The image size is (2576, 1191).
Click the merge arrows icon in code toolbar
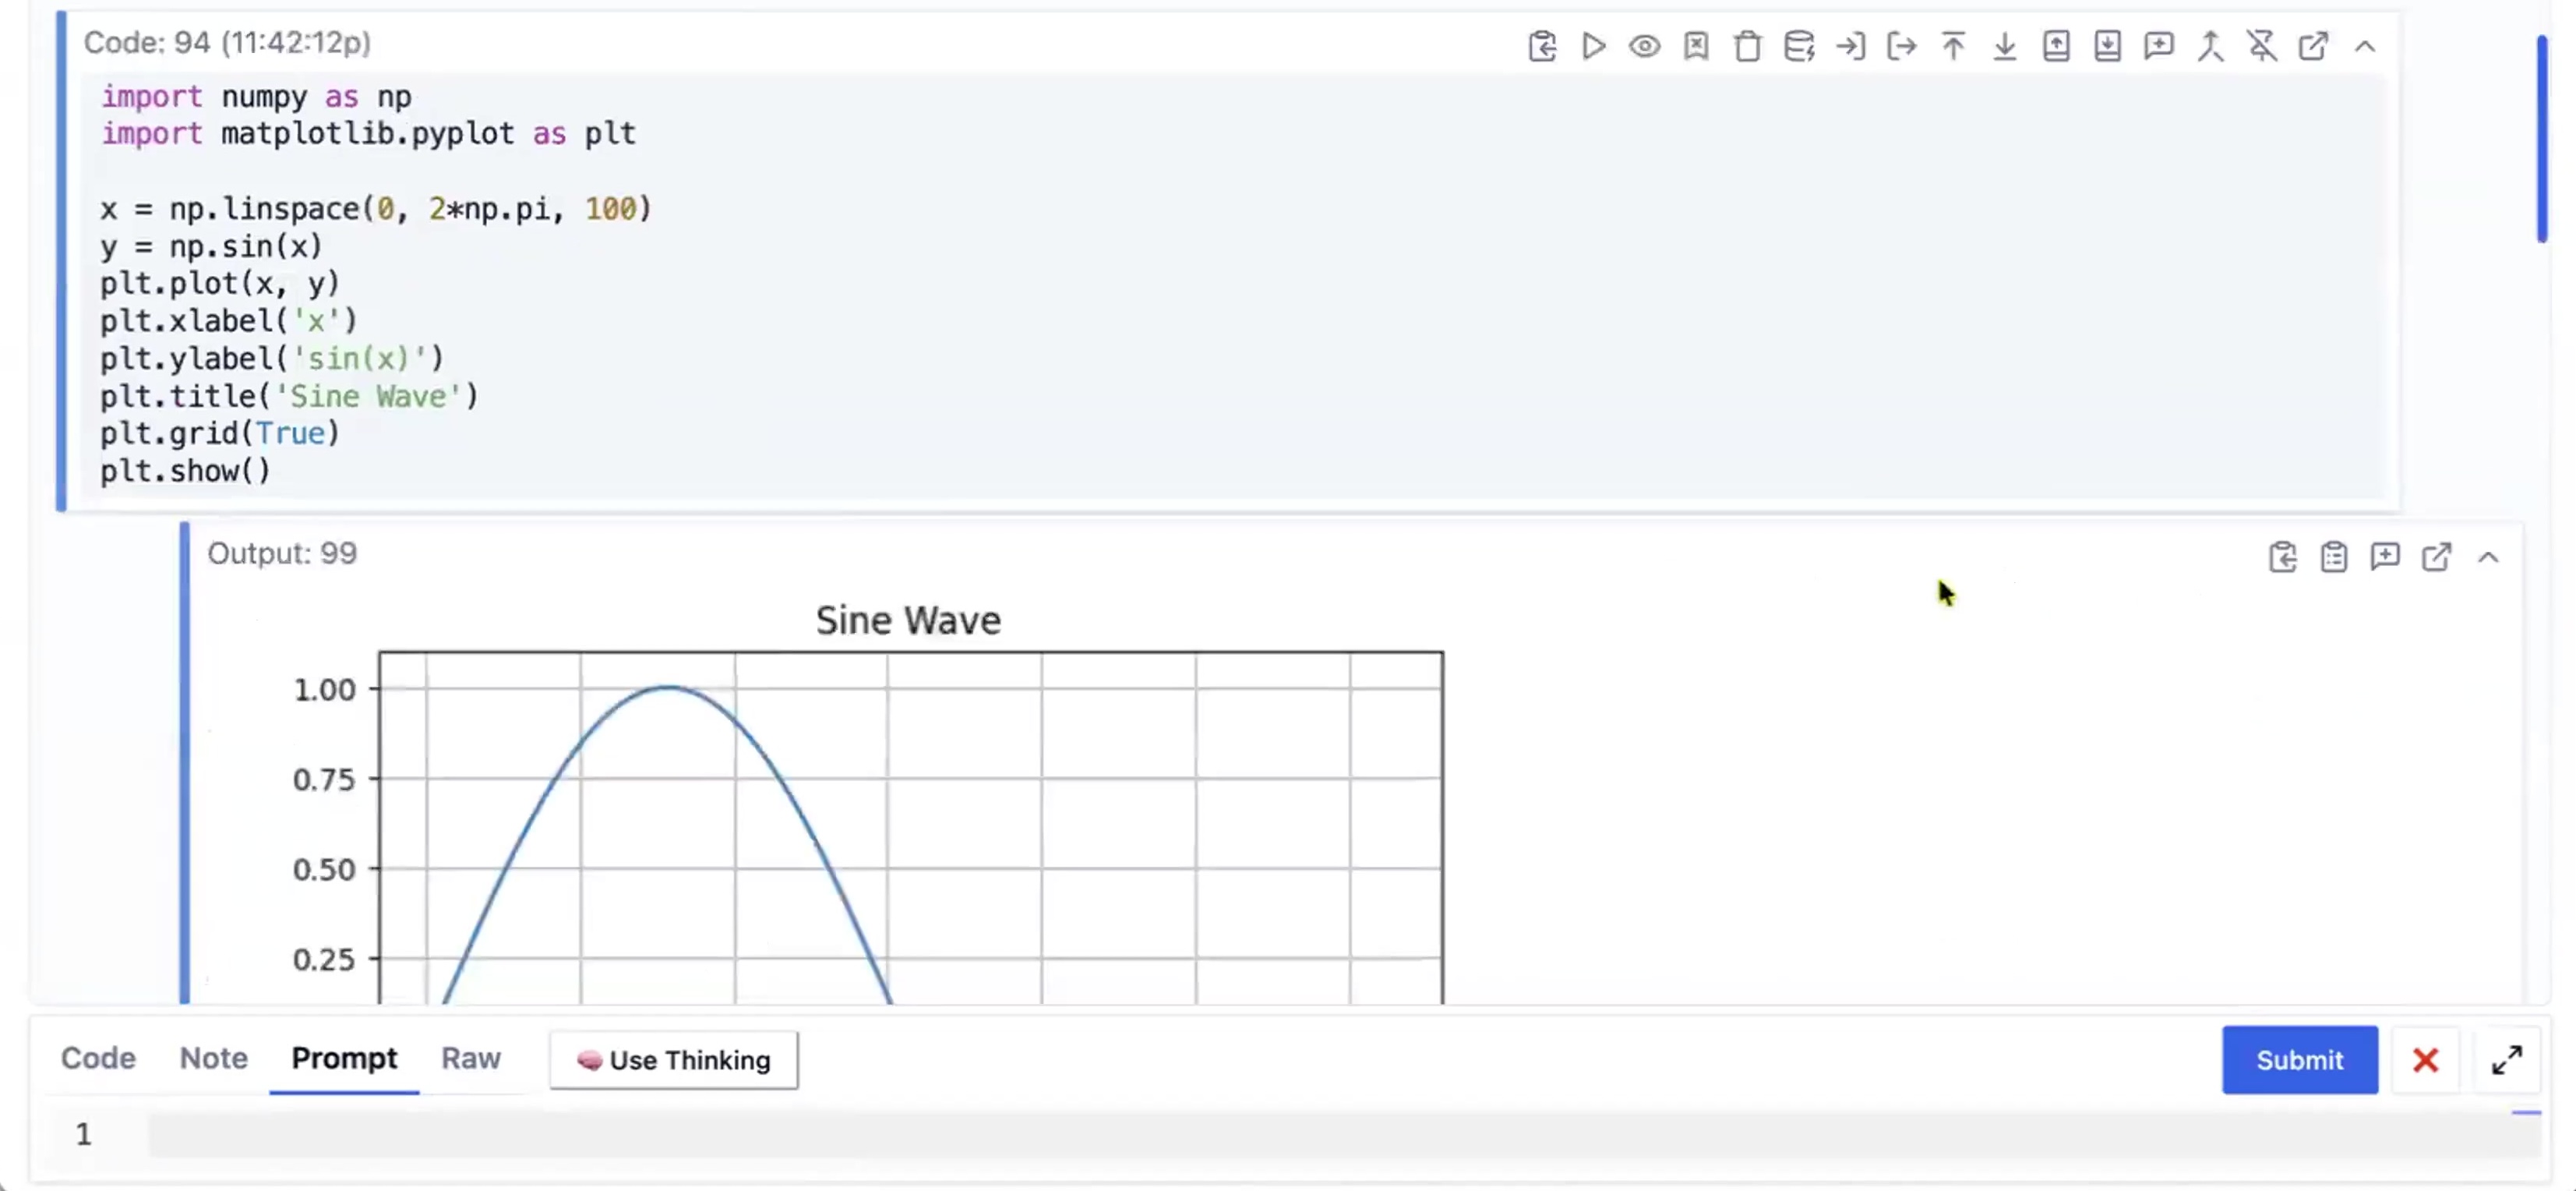[x=2210, y=46]
